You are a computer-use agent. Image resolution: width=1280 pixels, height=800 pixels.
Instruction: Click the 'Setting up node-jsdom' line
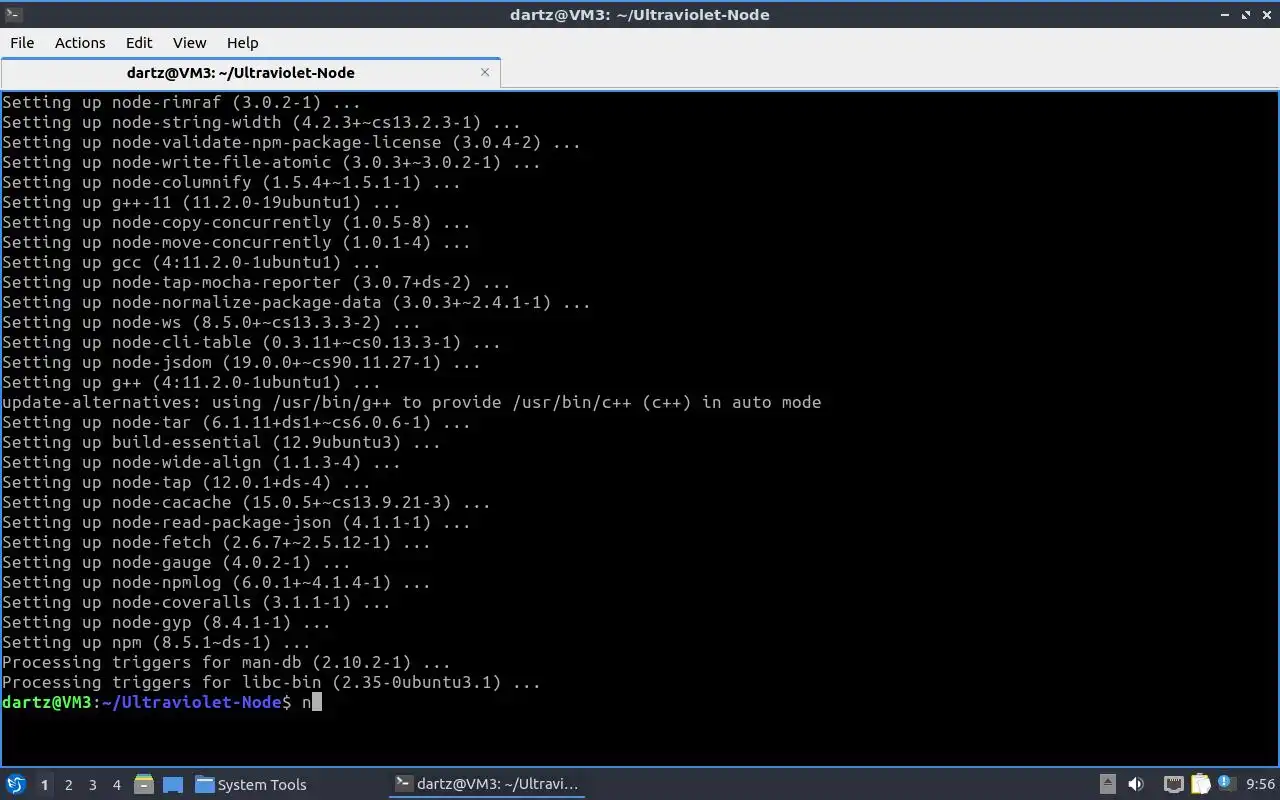coord(241,362)
